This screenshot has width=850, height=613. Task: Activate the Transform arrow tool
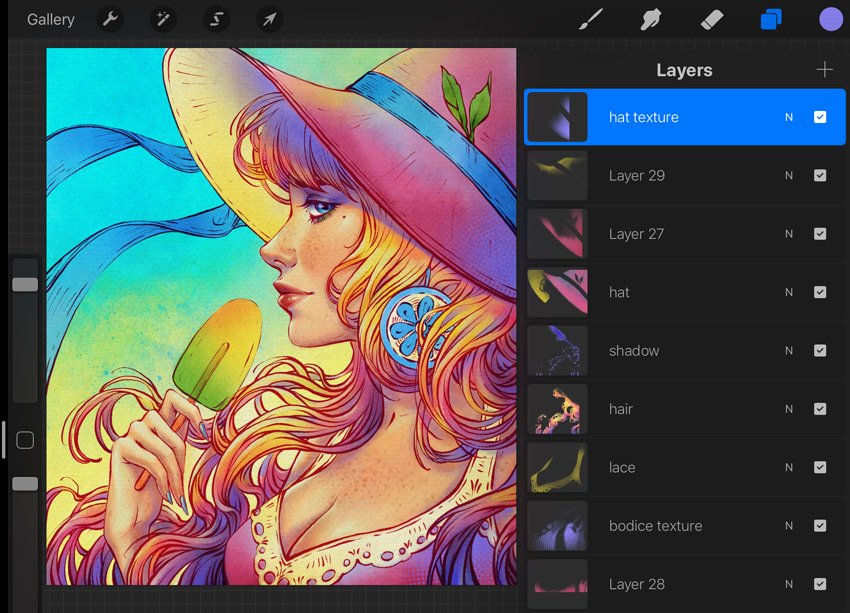[269, 20]
